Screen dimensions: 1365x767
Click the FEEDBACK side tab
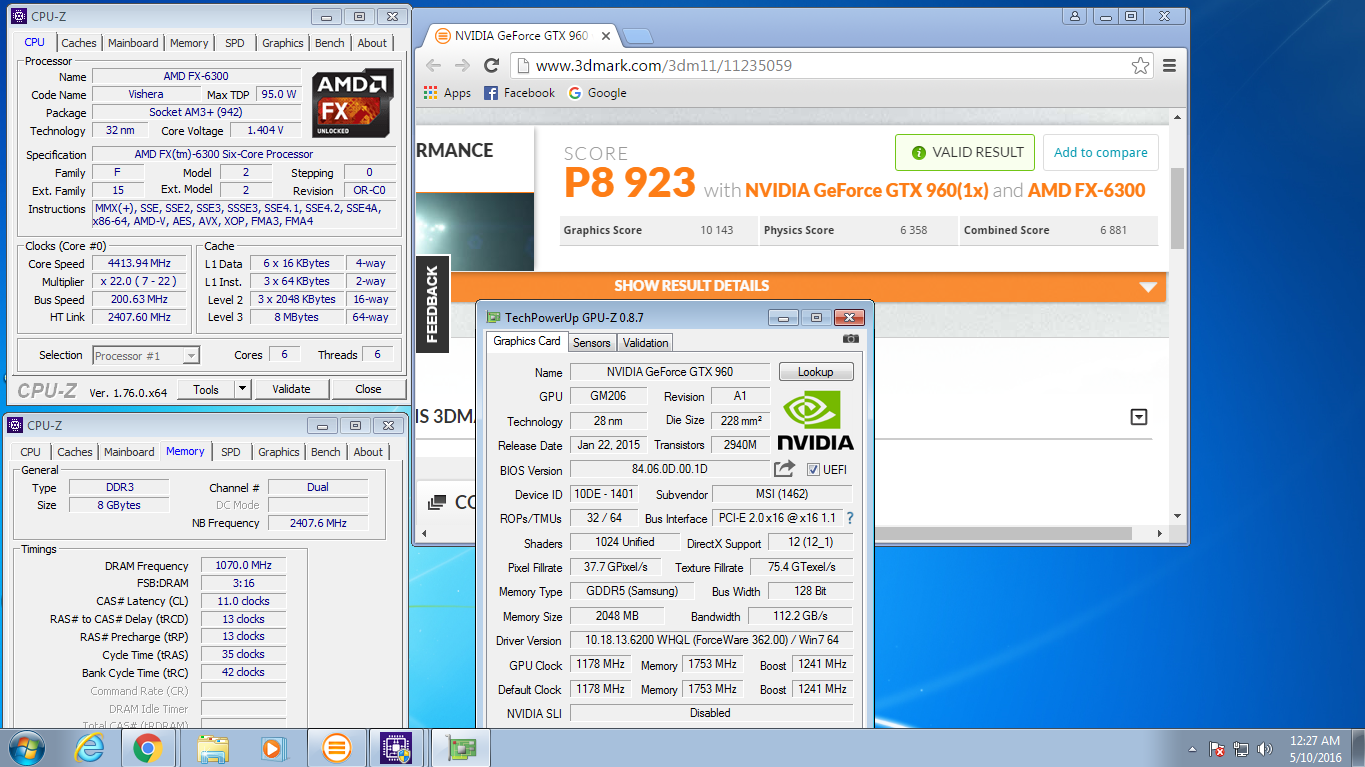pyautogui.click(x=432, y=304)
